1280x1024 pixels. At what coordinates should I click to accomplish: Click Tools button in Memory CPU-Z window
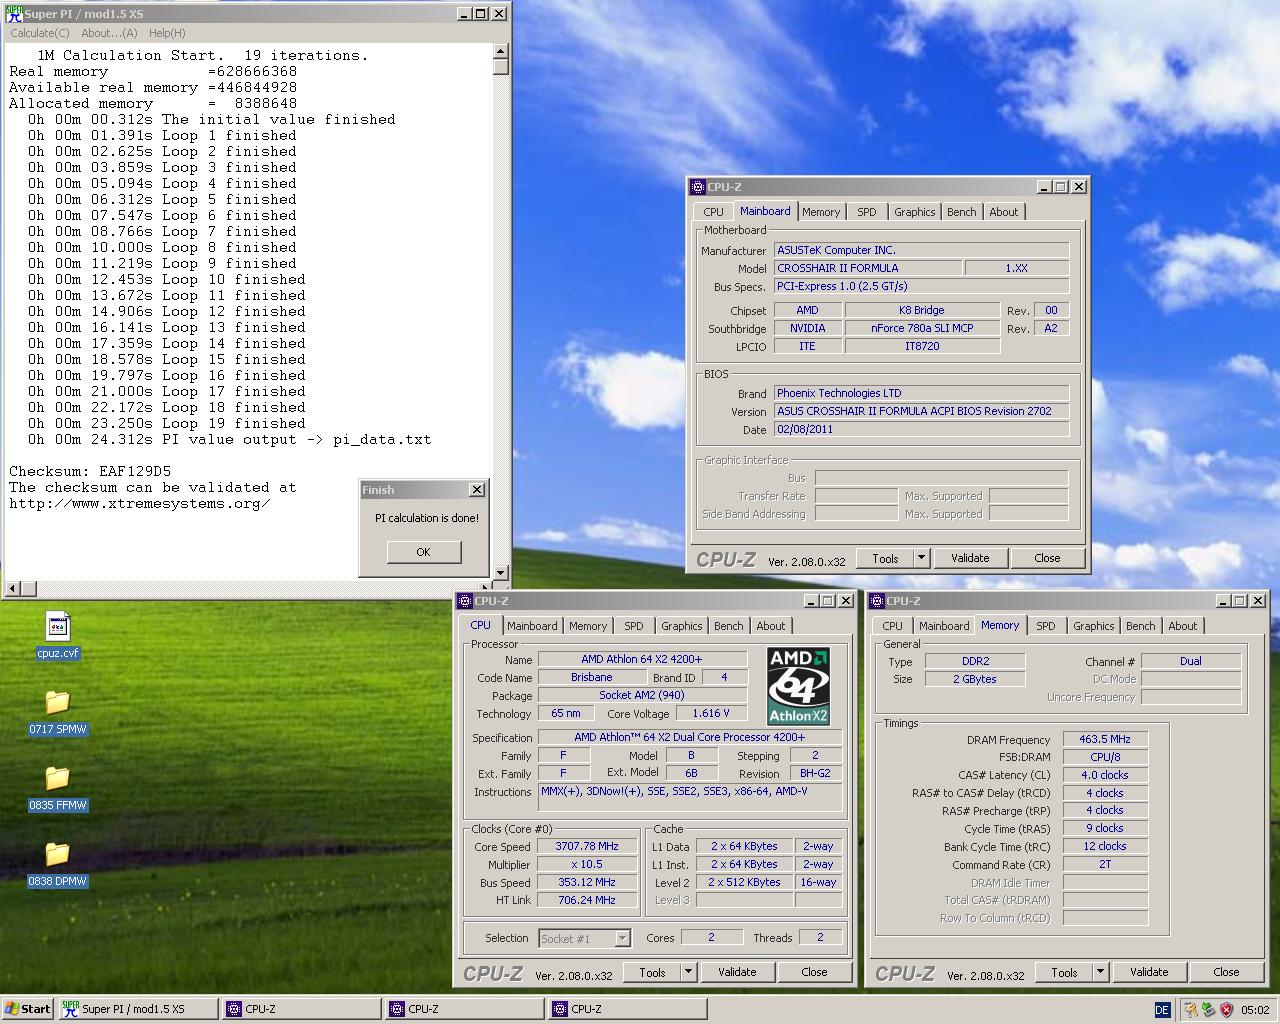(x=1064, y=972)
